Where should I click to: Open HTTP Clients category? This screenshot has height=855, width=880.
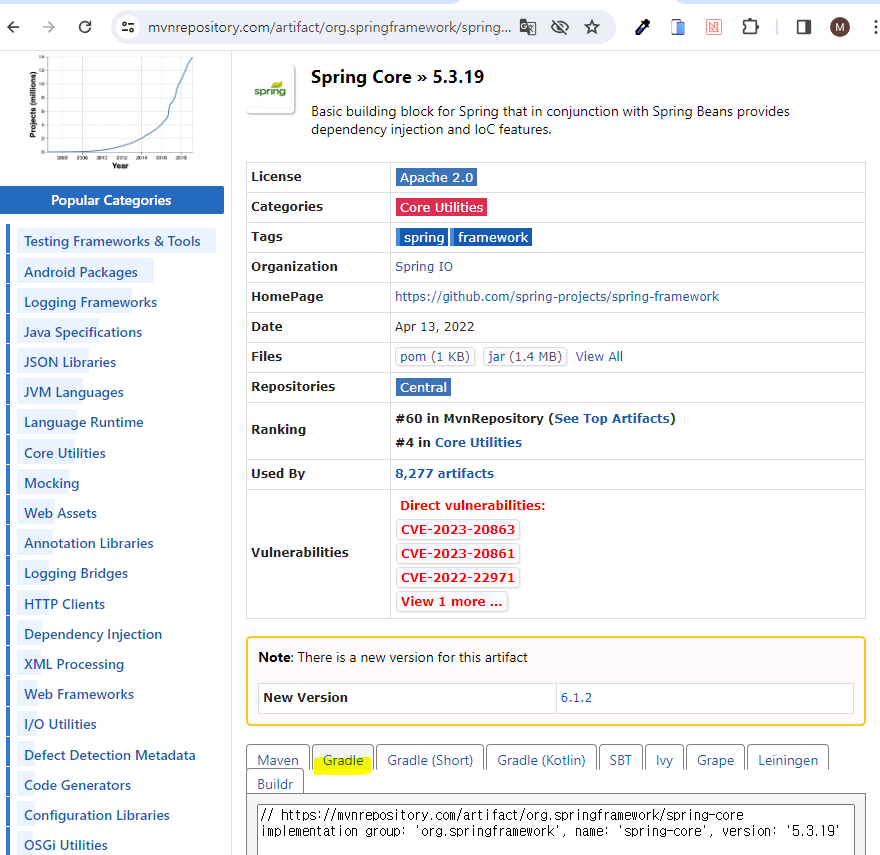pyautogui.click(x=65, y=604)
